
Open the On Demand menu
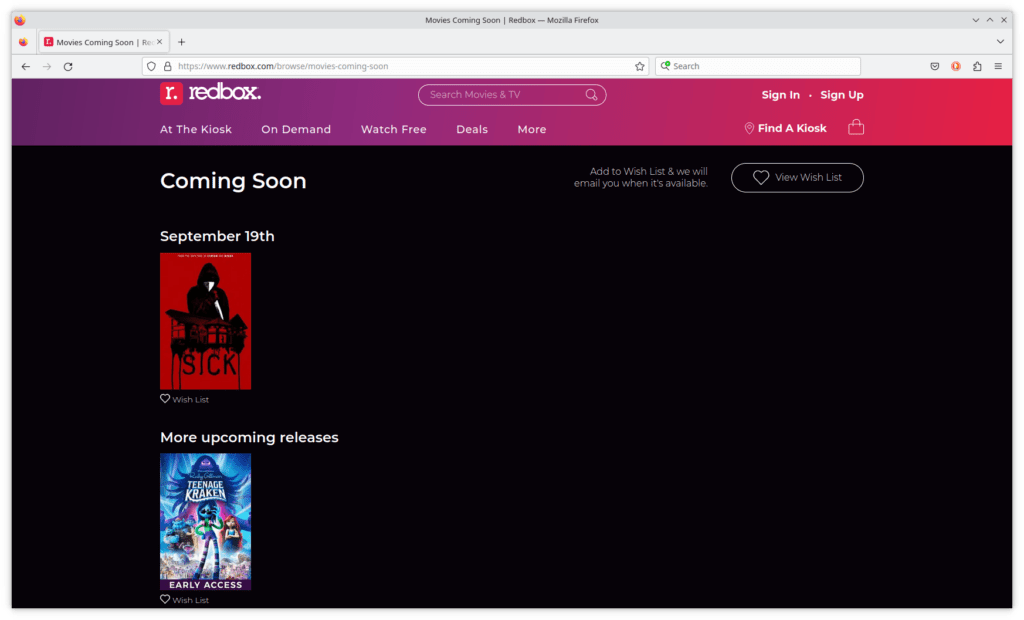(x=296, y=129)
